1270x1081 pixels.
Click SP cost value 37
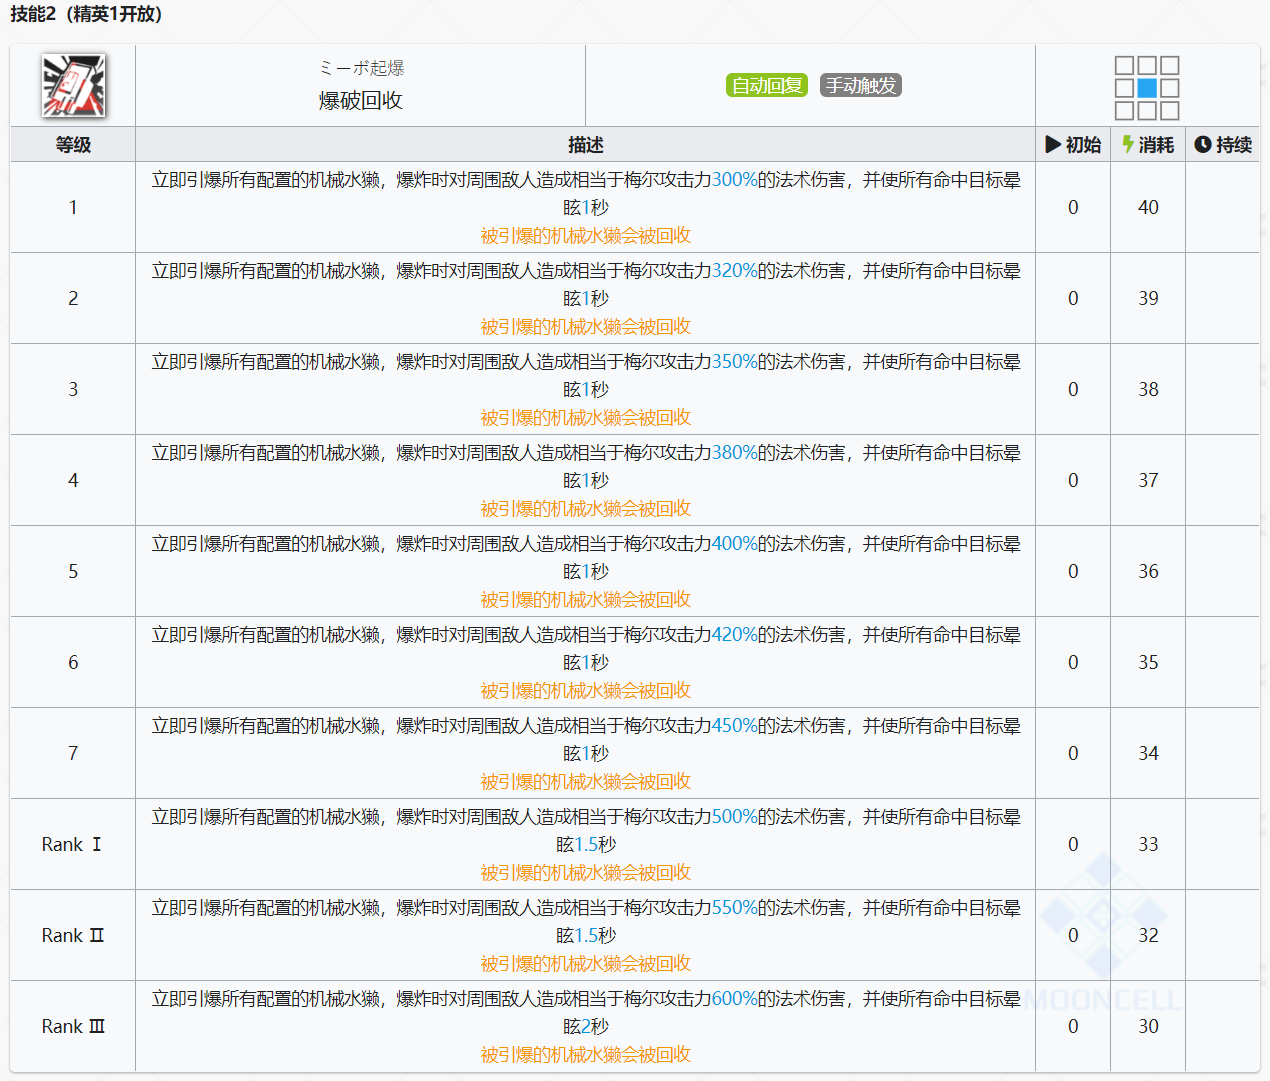click(x=1148, y=480)
